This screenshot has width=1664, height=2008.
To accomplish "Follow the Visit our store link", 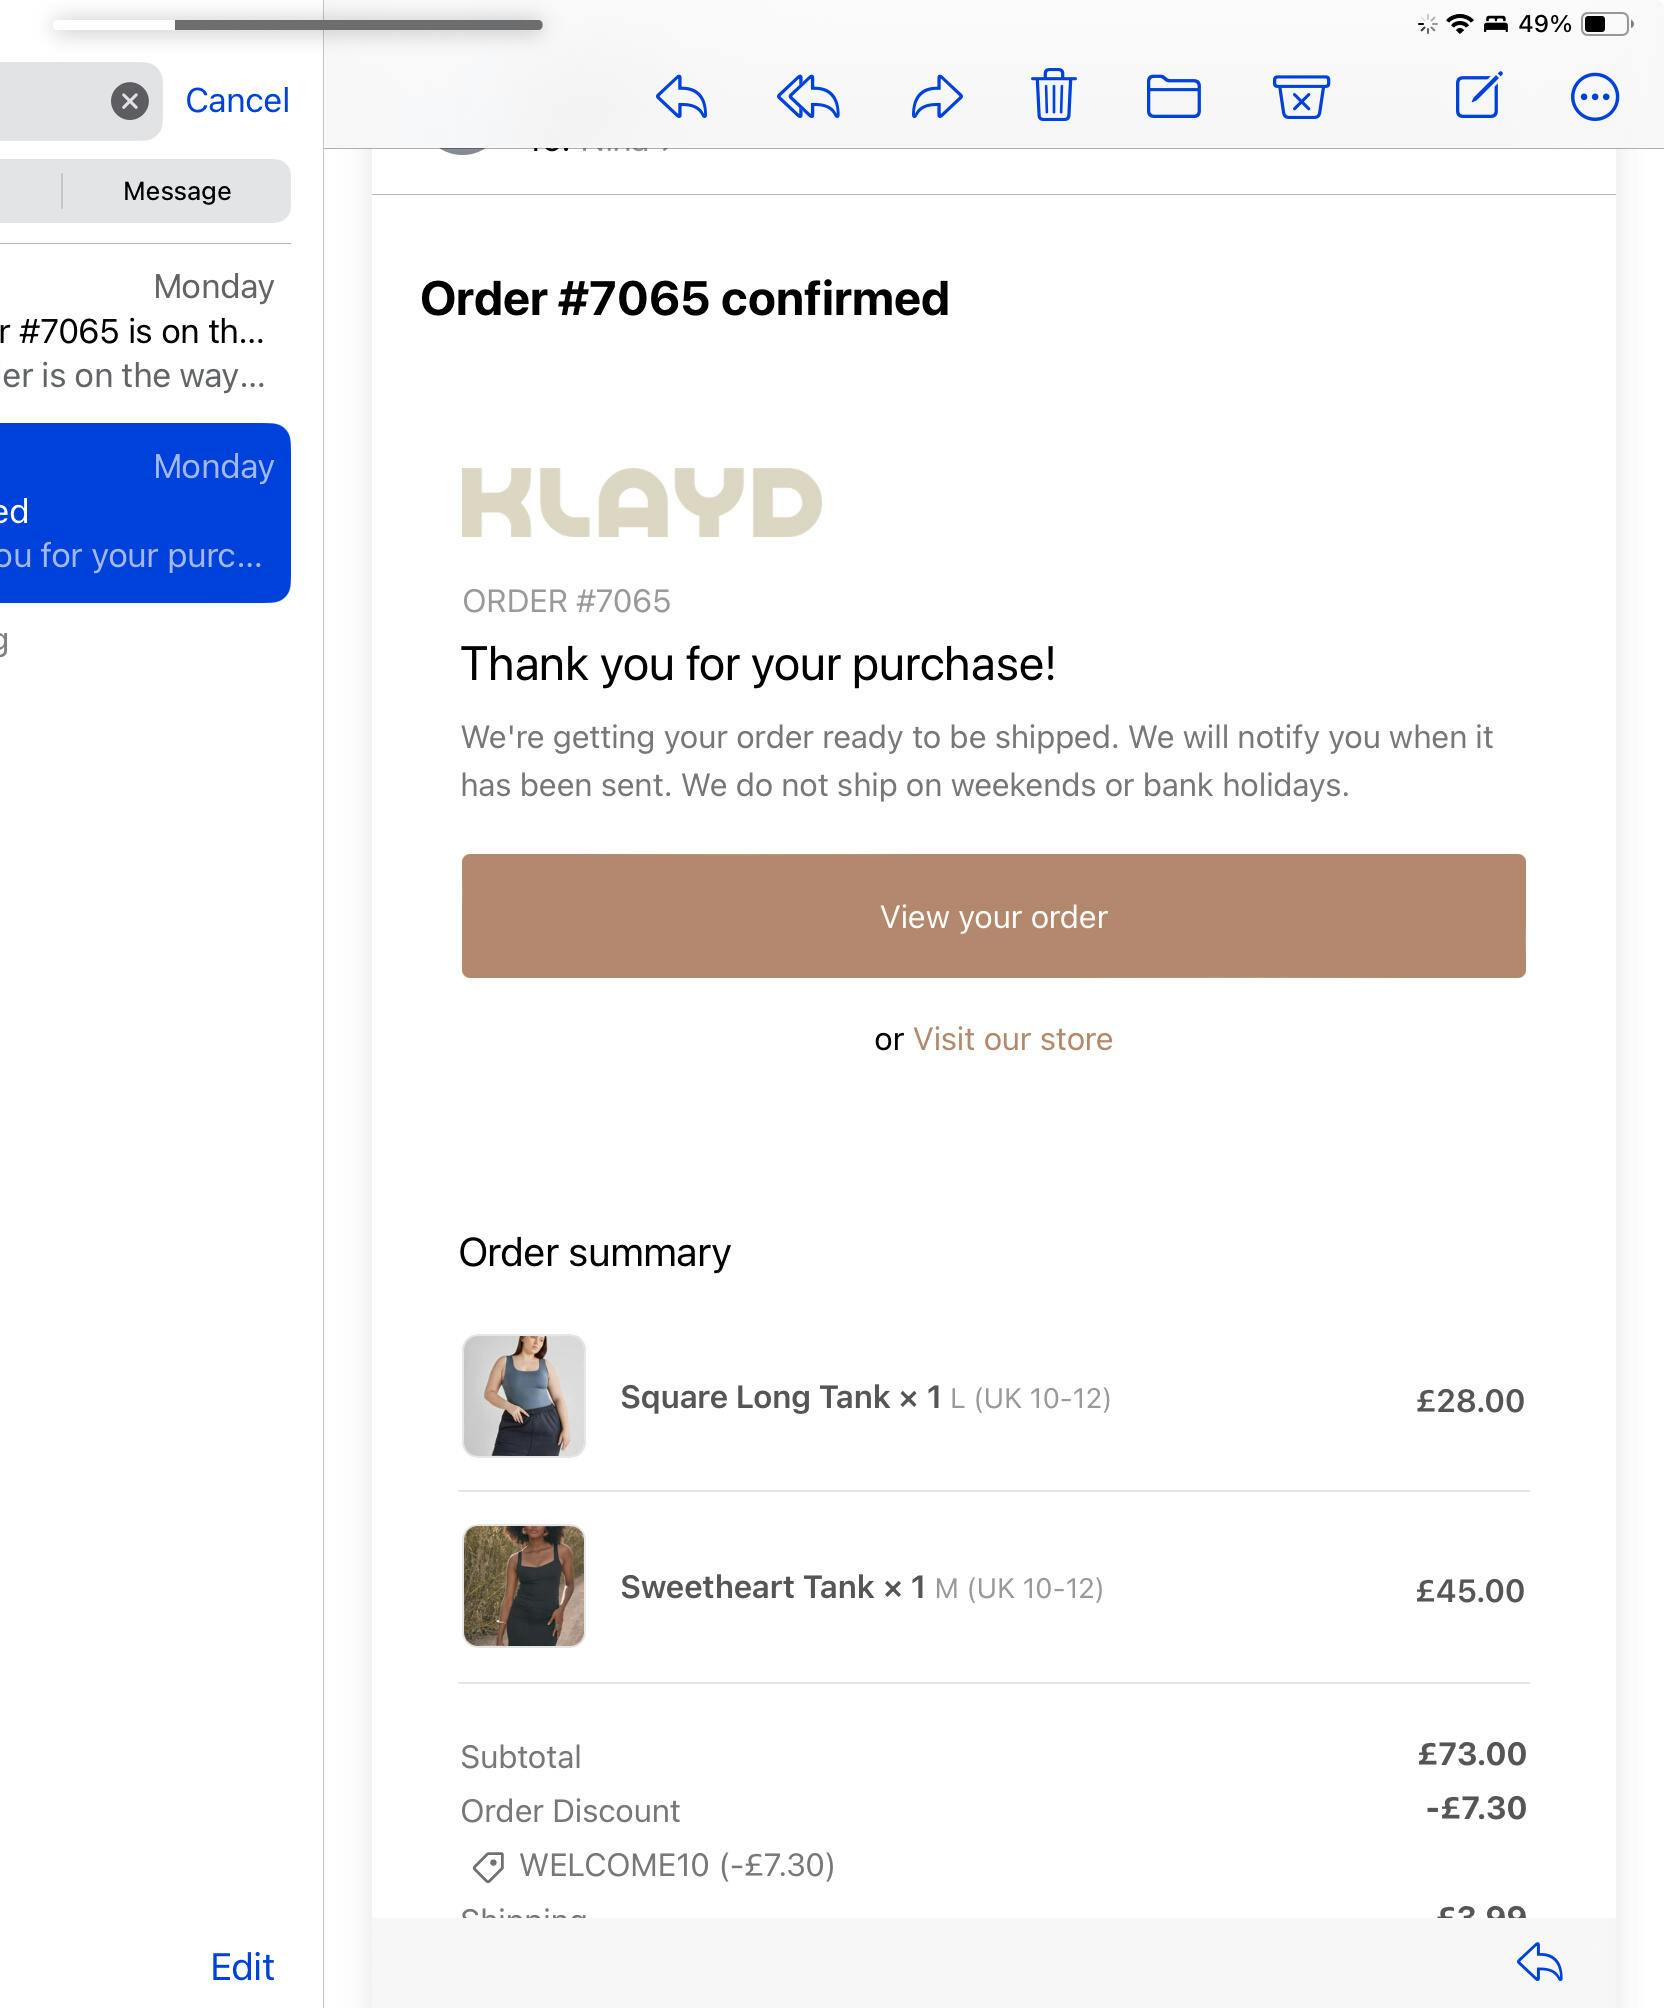I will click(1012, 1039).
